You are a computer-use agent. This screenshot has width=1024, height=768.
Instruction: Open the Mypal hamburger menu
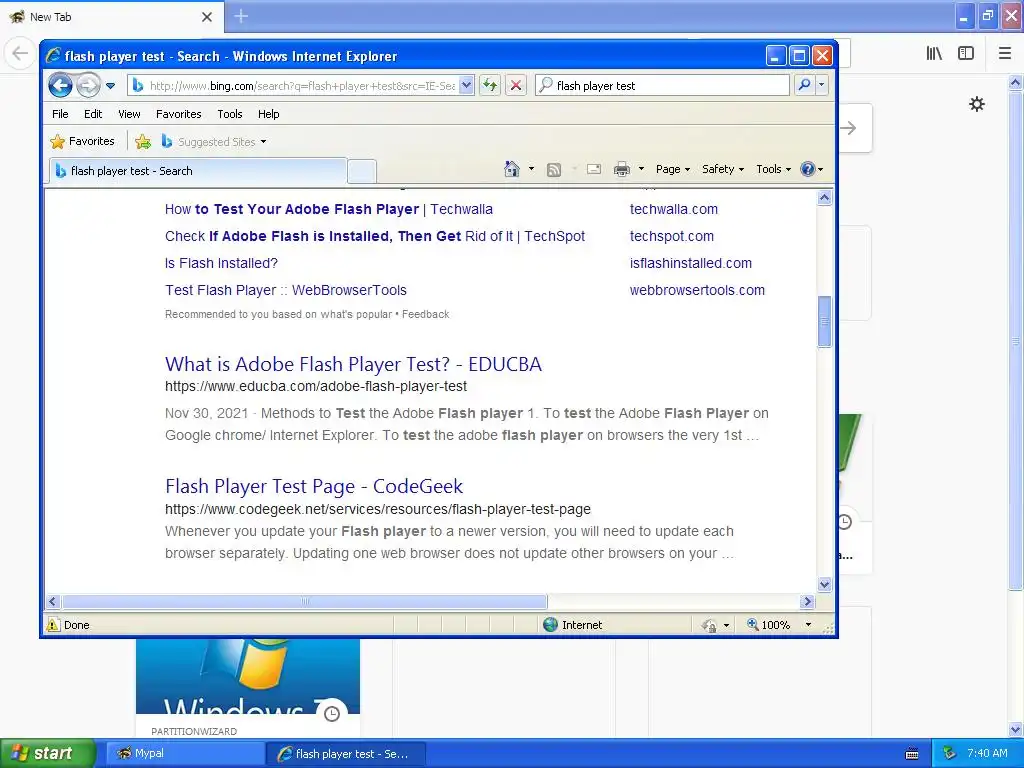pyautogui.click(x=1005, y=53)
